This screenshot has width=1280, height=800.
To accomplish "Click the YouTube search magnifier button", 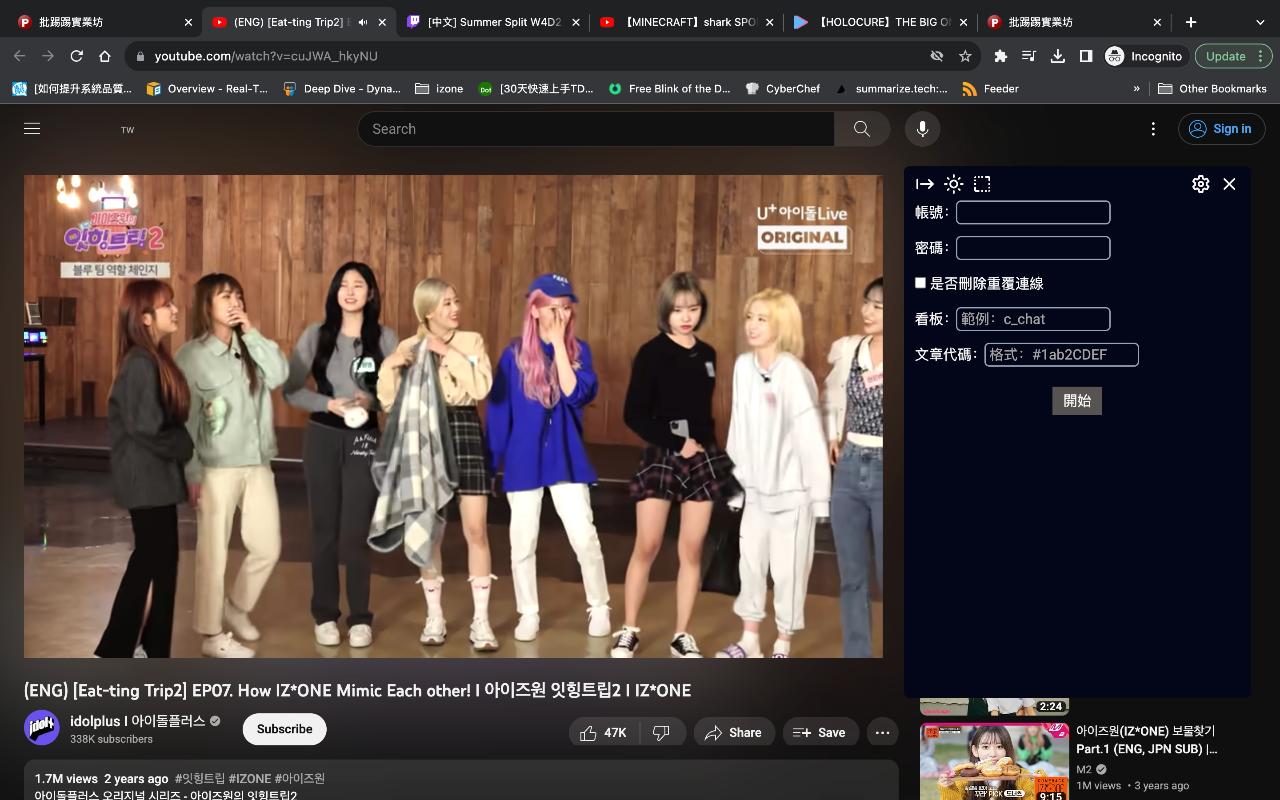I will click(861, 129).
